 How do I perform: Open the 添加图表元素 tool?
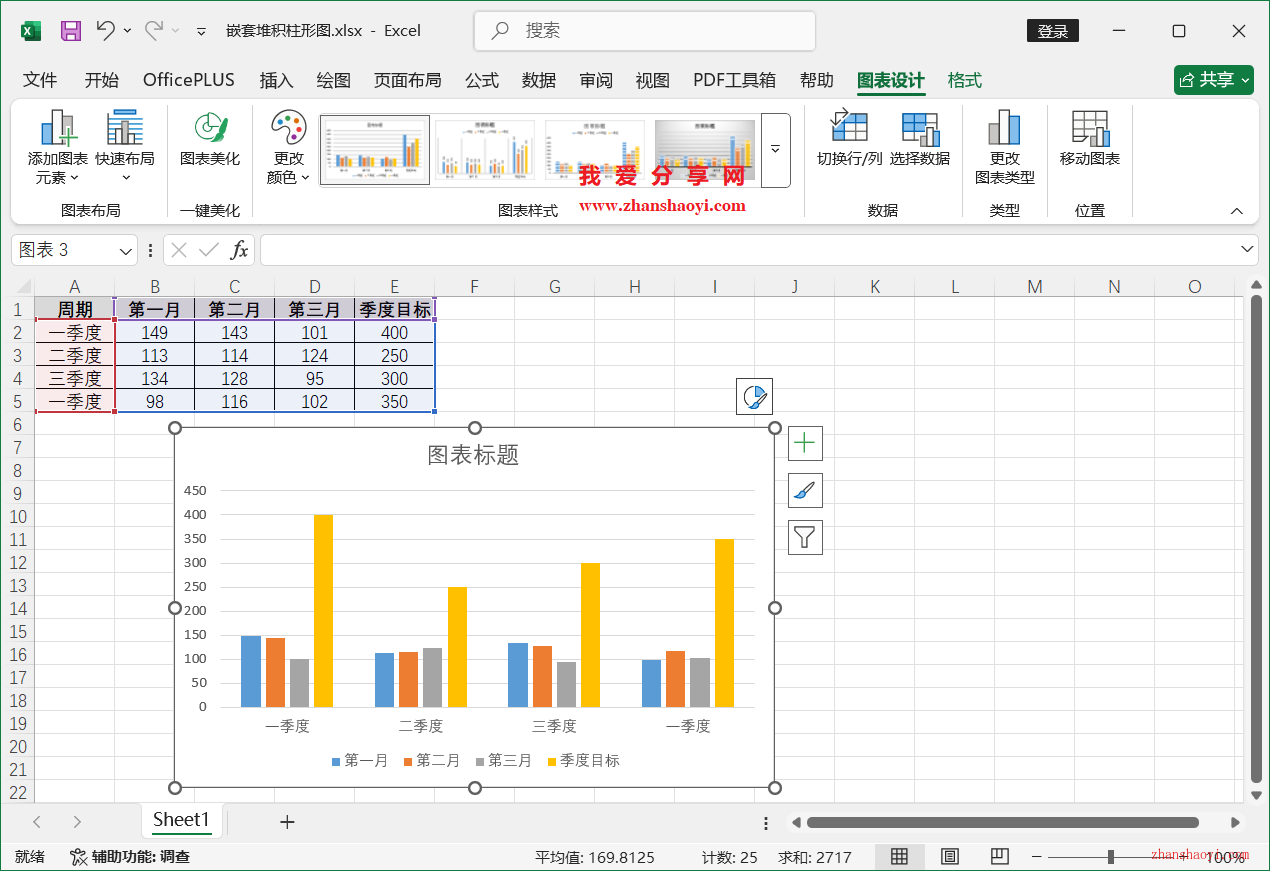(x=55, y=148)
